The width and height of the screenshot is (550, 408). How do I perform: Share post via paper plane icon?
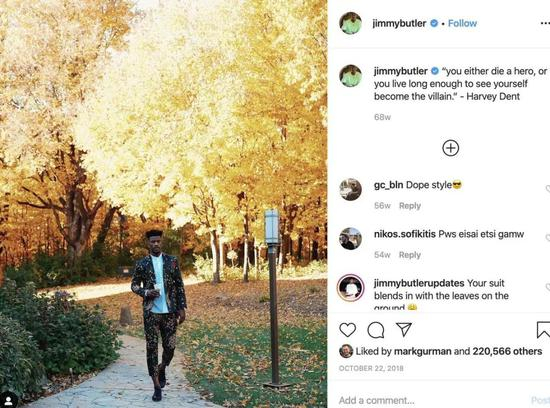click(x=404, y=329)
